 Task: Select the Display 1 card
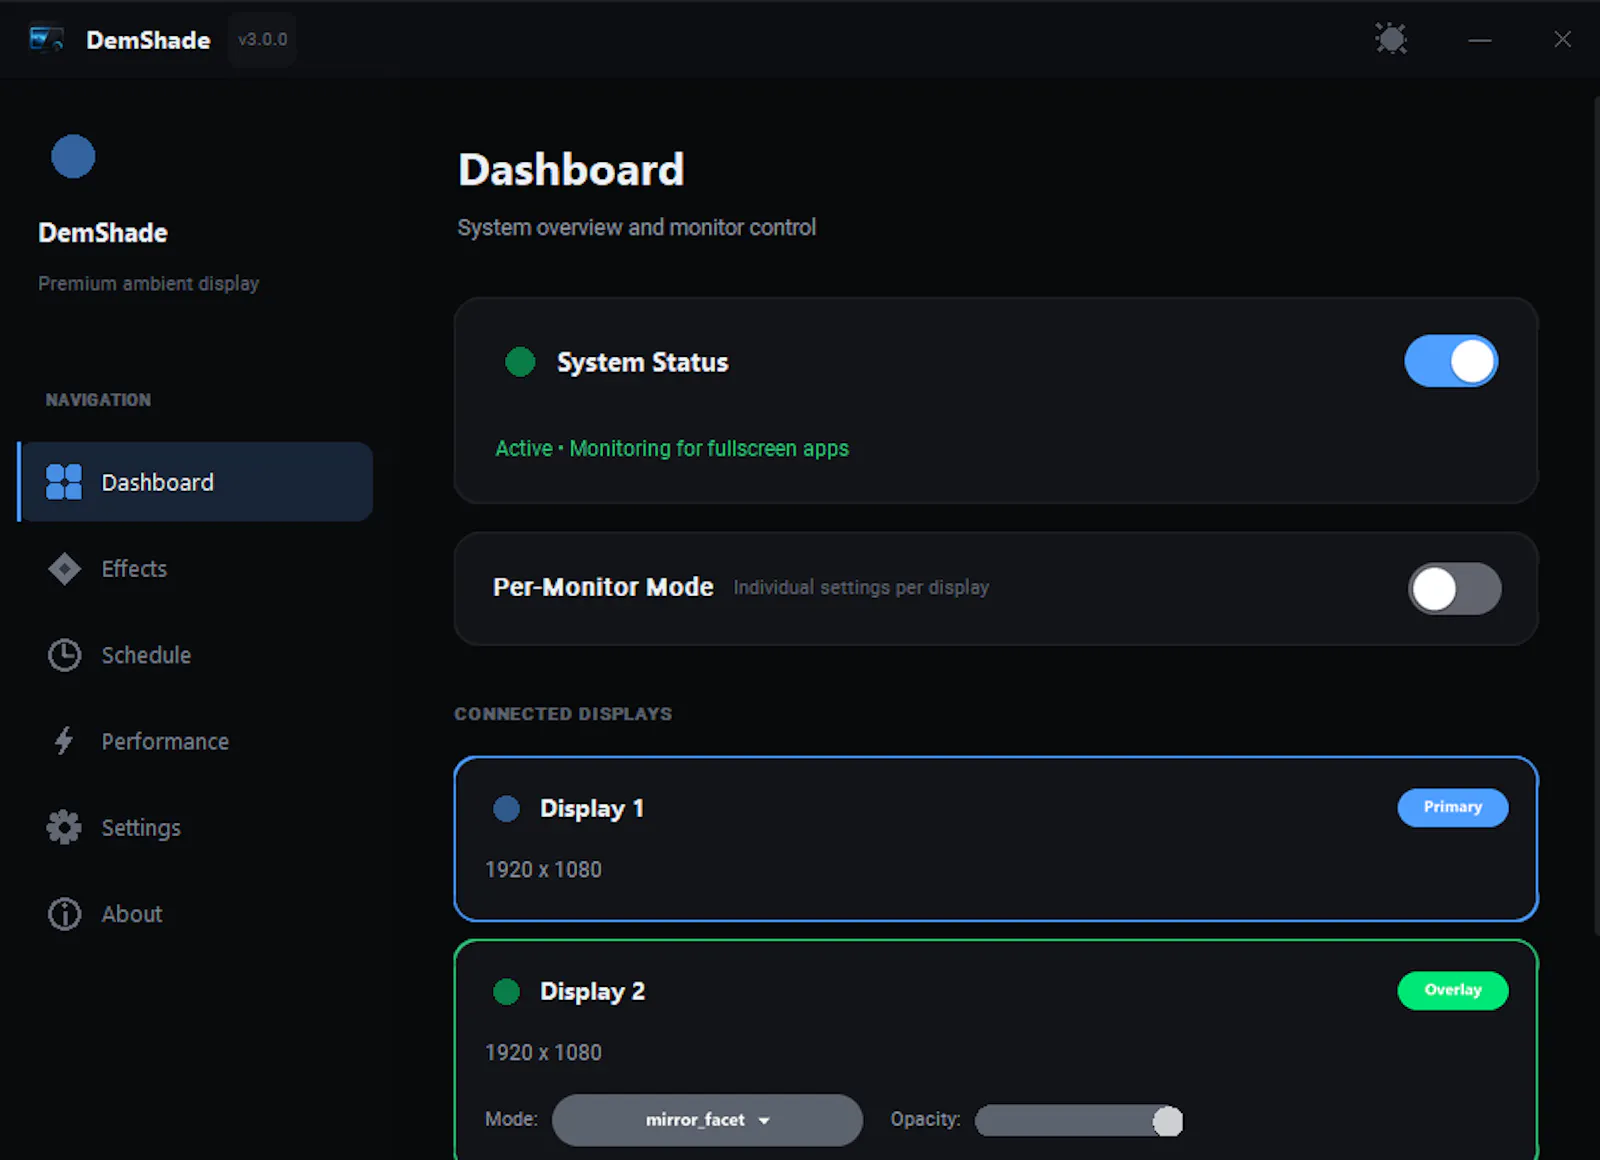click(x=996, y=839)
